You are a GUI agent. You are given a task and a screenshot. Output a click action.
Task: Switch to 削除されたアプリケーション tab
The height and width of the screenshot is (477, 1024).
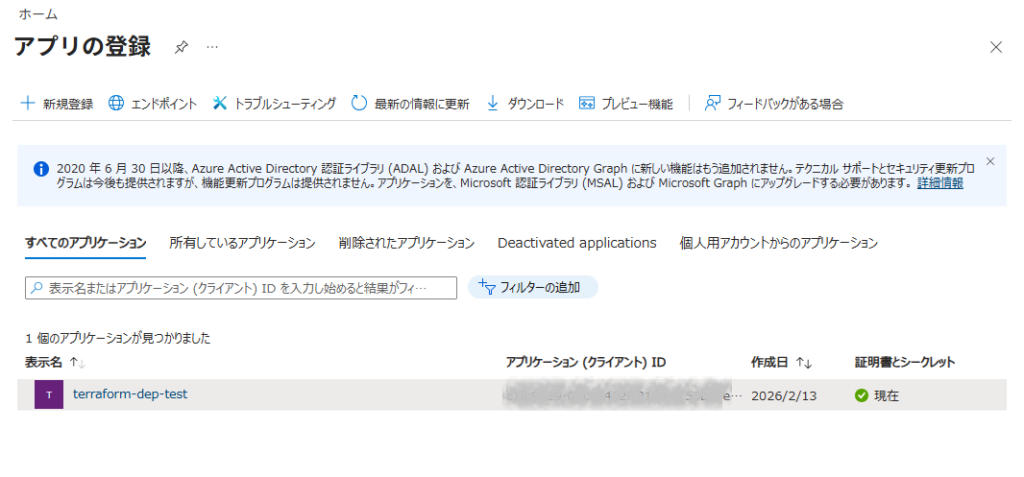coord(406,243)
